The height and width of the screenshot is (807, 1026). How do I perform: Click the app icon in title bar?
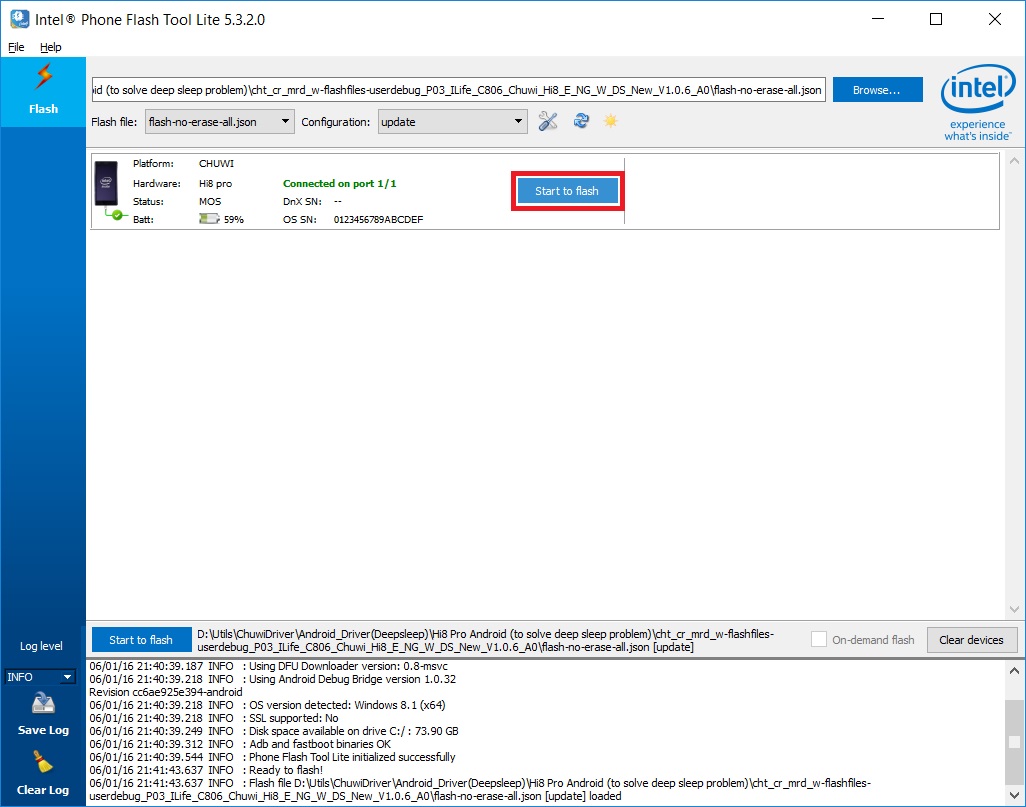pyautogui.click(x=20, y=19)
